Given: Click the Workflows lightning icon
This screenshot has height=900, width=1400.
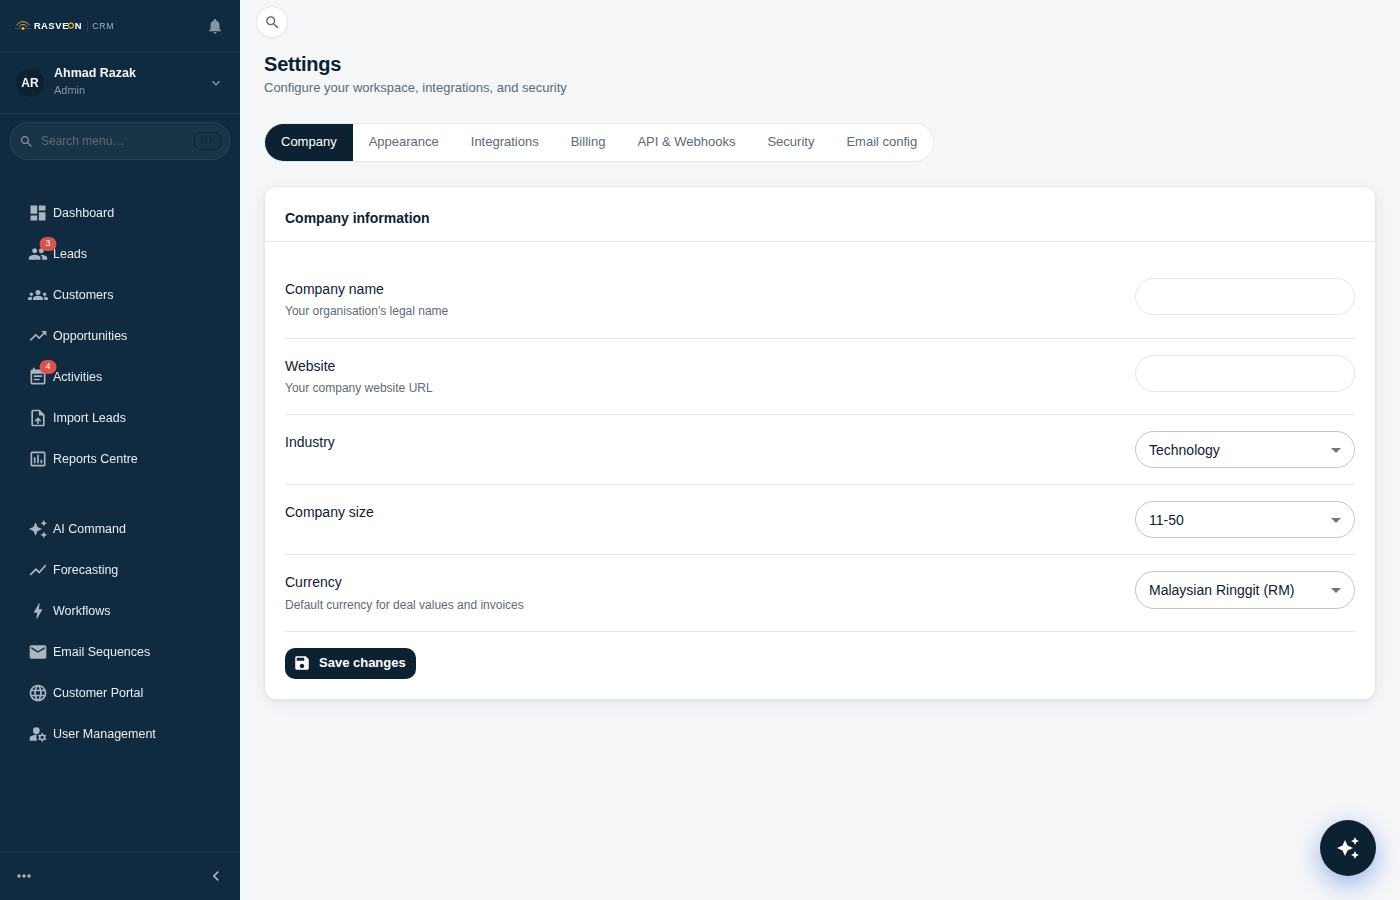Looking at the screenshot, I should coord(38,611).
